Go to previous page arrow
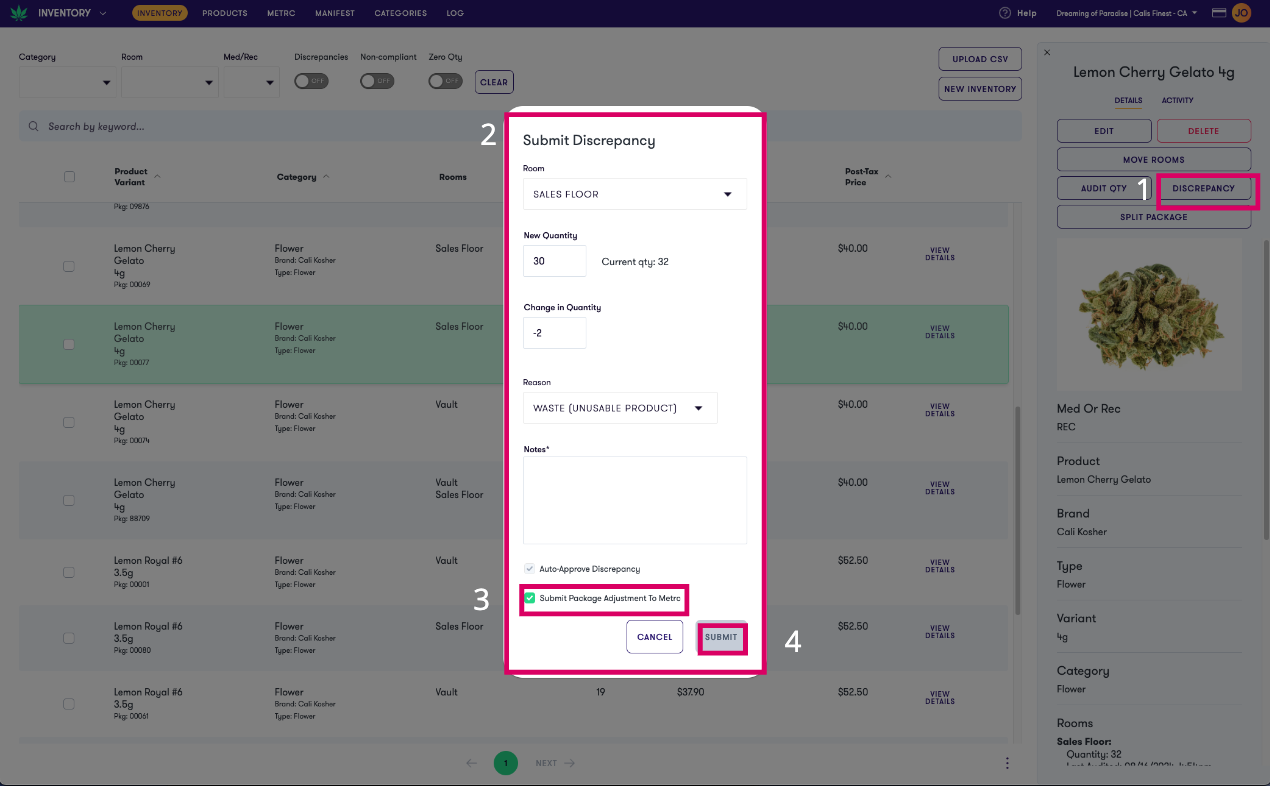The width and height of the screenshot is (1270, 786). [472, 763]
